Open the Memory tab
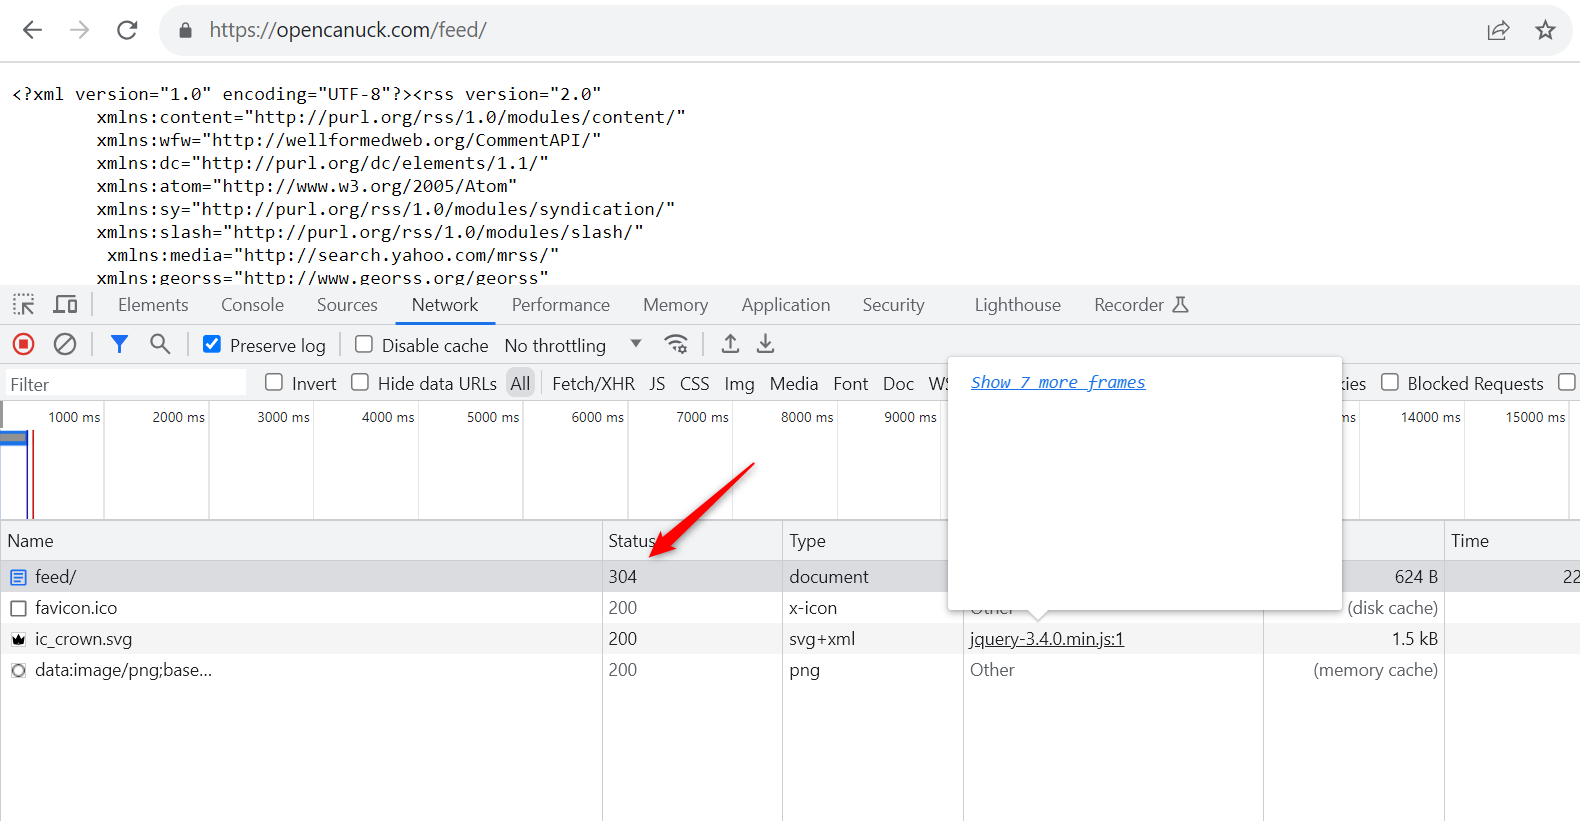The width and height of the screenshot is (1580, 821). pos(675,305)
